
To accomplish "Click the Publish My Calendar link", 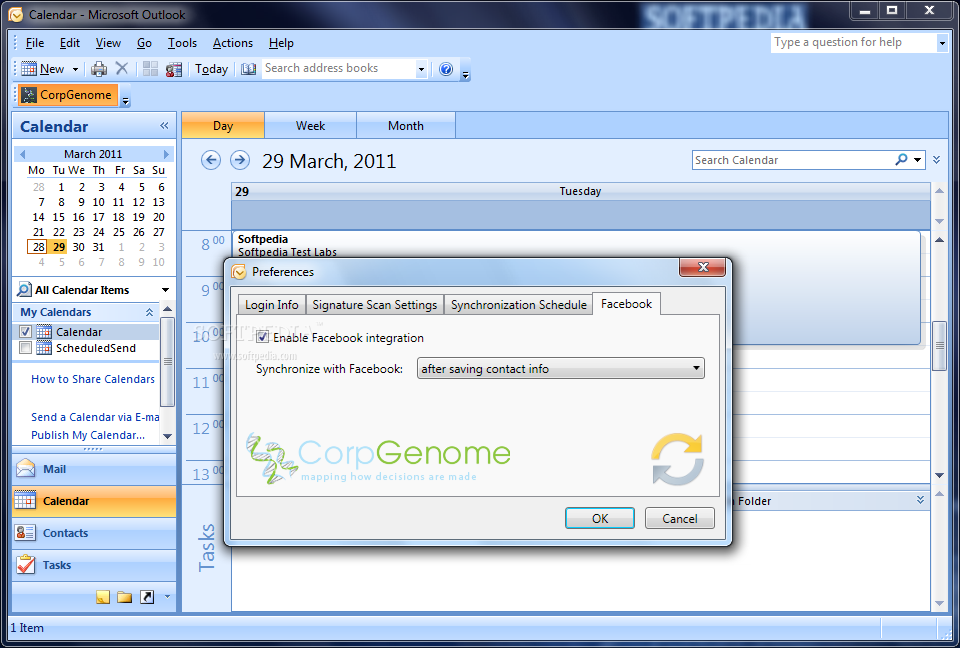I will (88, 435).
